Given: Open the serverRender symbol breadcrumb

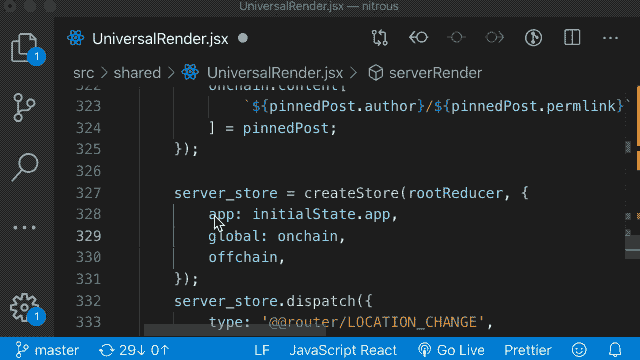Looking at the screenshot, I should (x=435, y=73).
